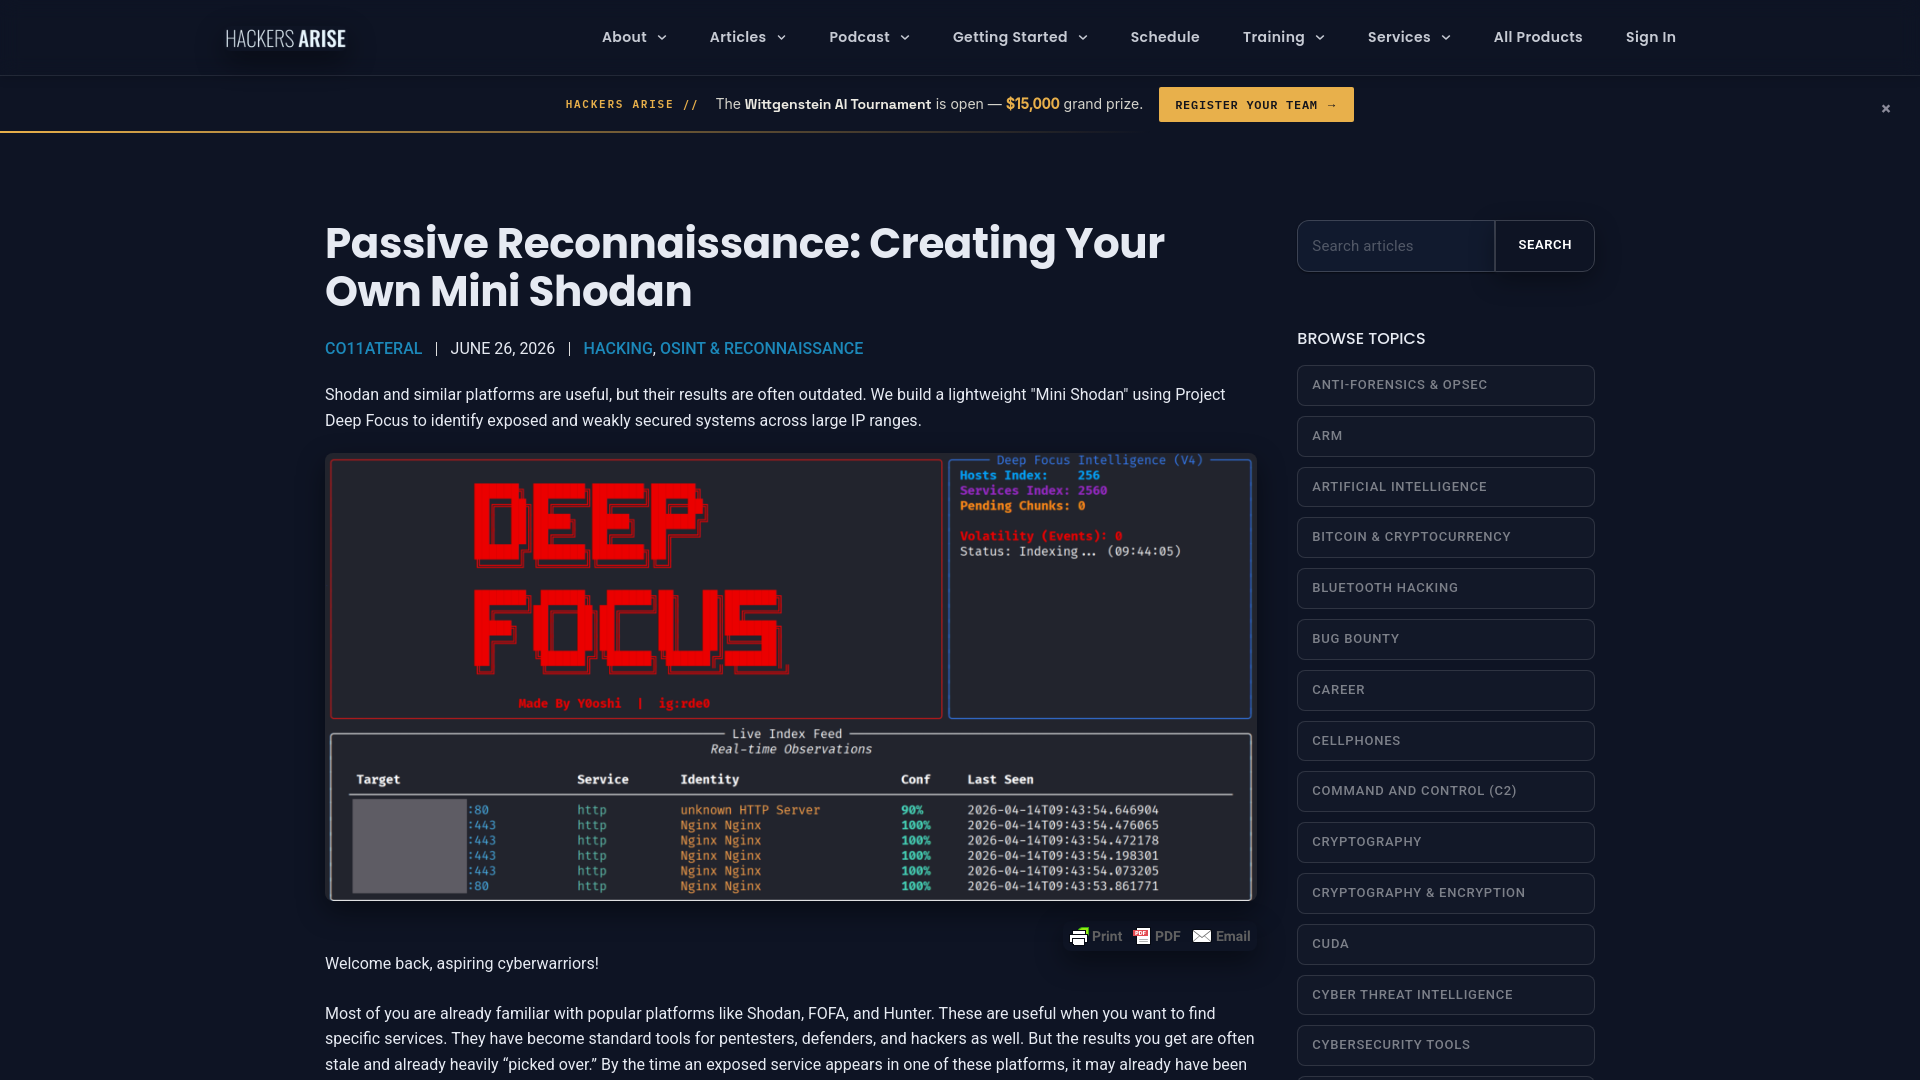This screenshot has height=1080, width=1920.
Task: Expand the Services dropdown chevron
Action: 1446,38
